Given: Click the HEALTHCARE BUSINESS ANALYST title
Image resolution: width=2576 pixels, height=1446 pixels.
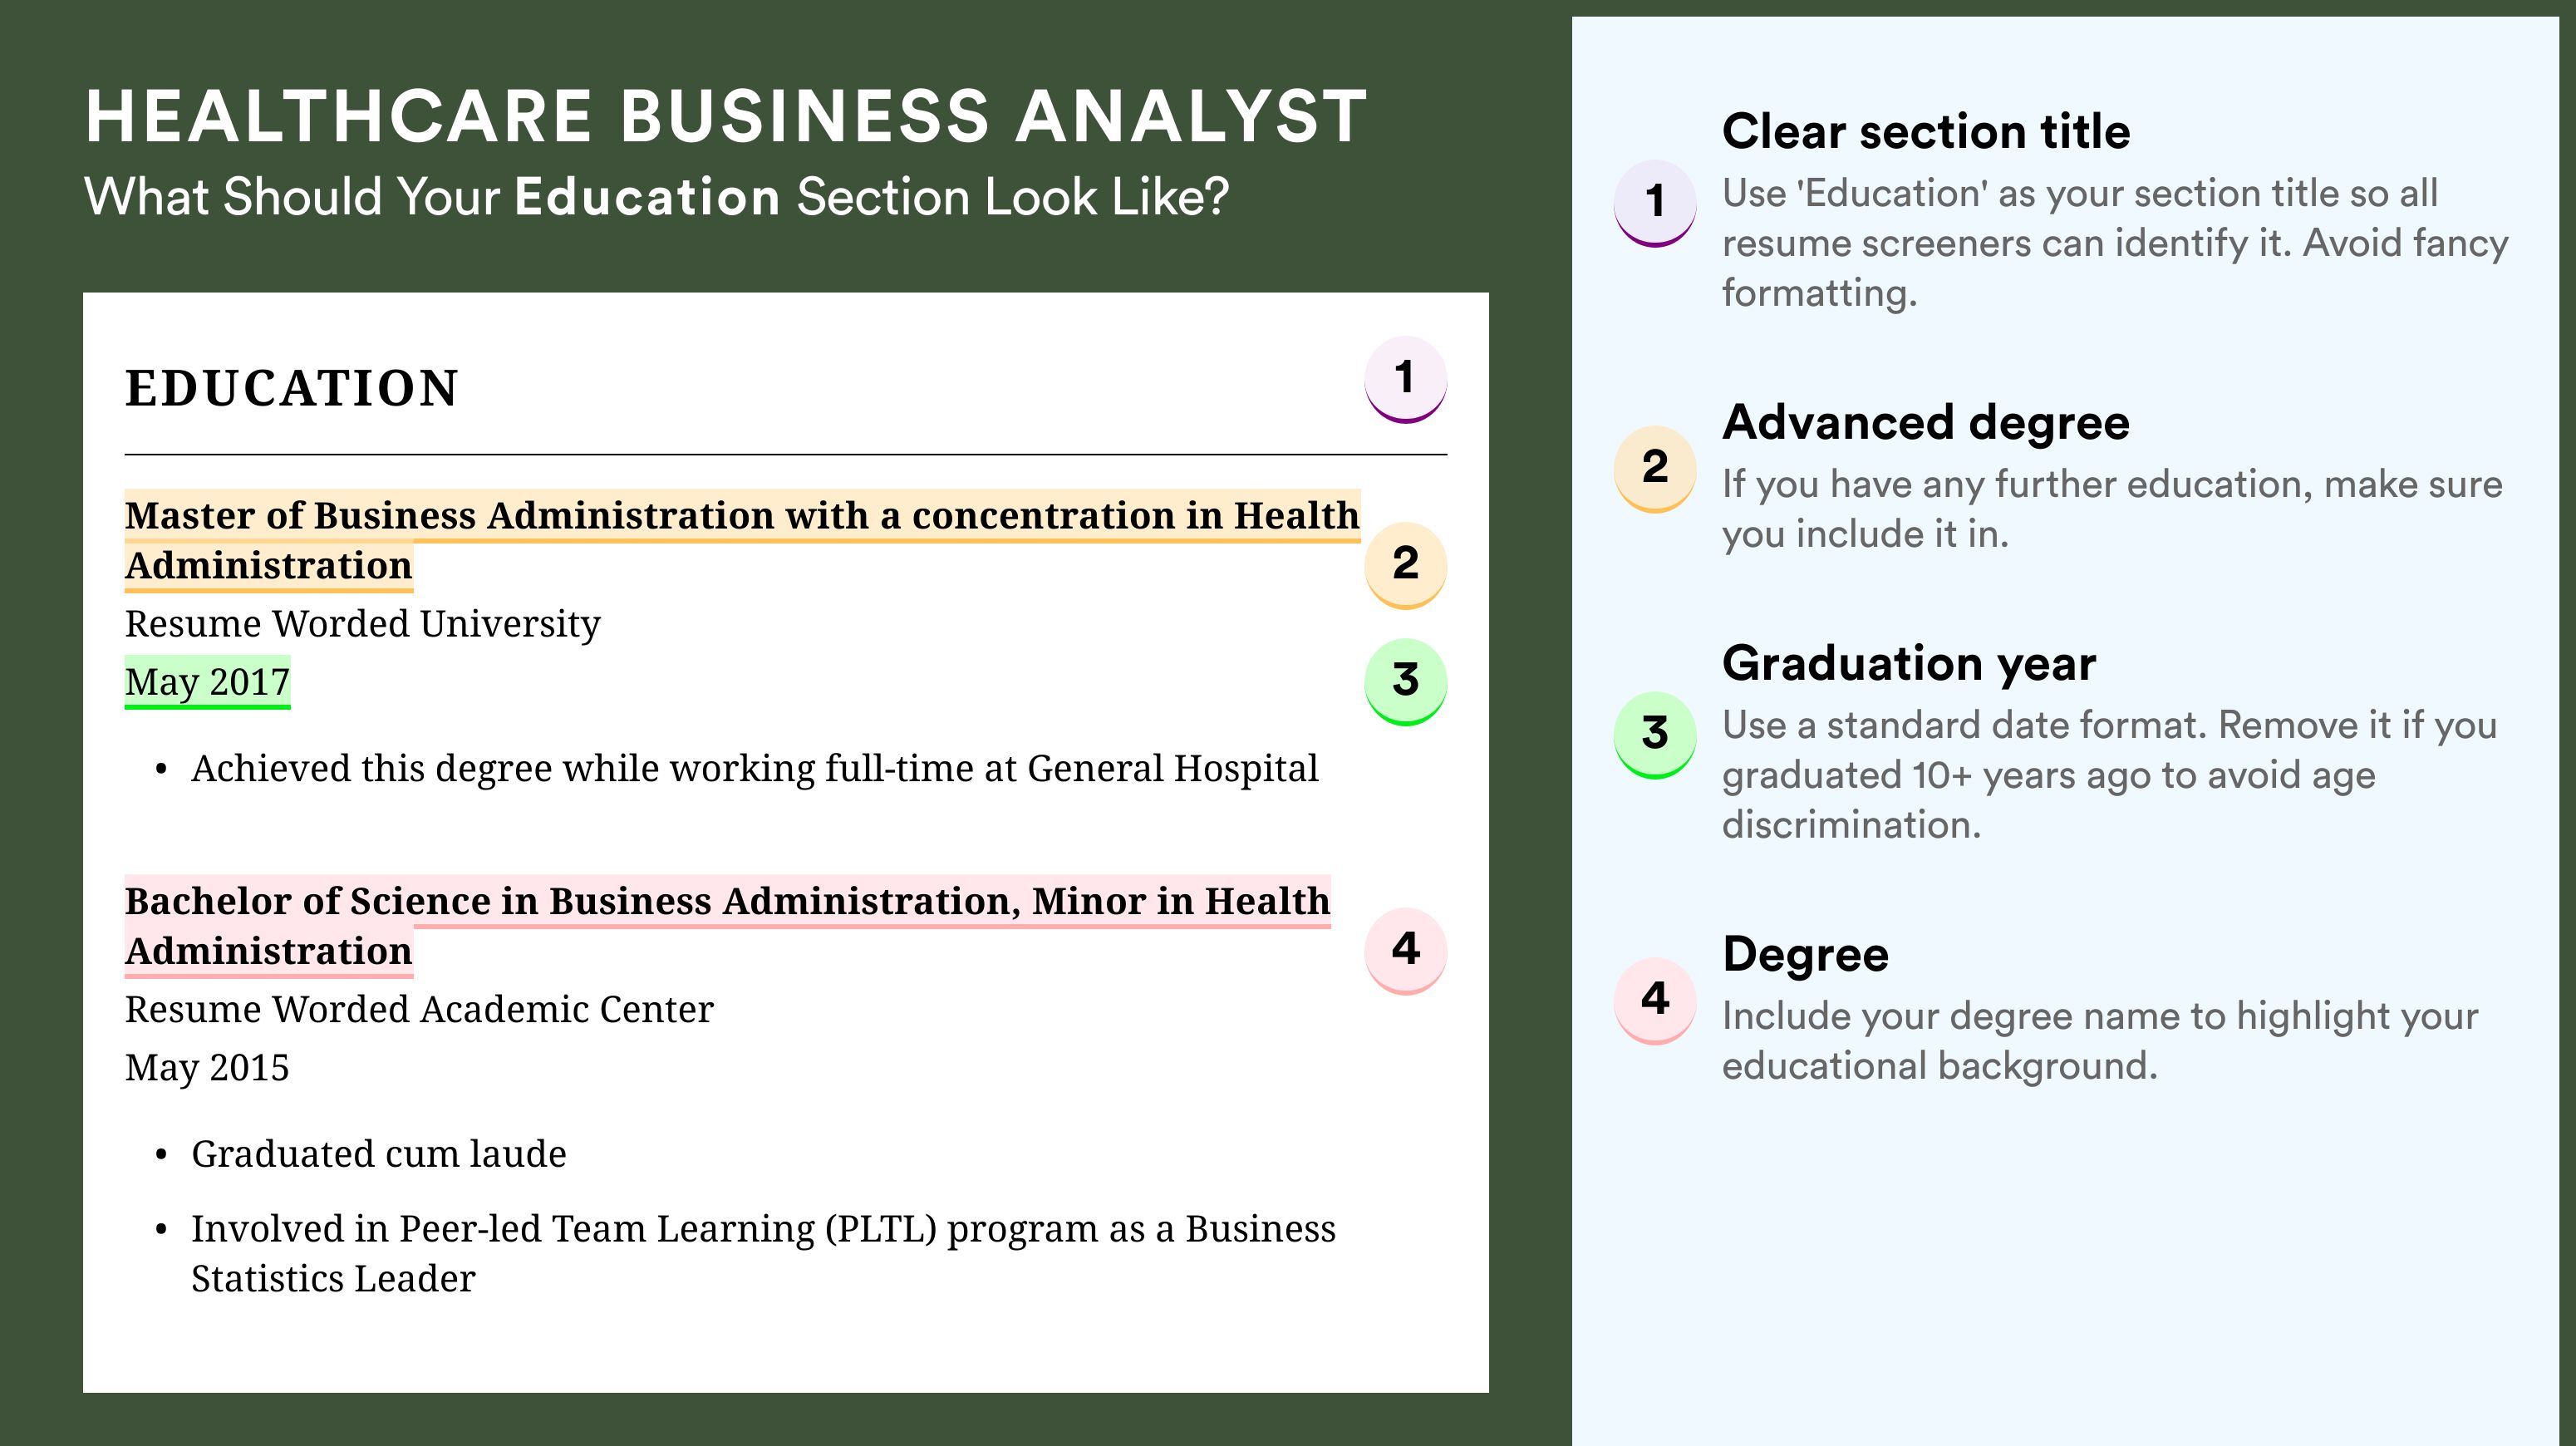Looking at the screenshot, I should [x=726, y=116].
